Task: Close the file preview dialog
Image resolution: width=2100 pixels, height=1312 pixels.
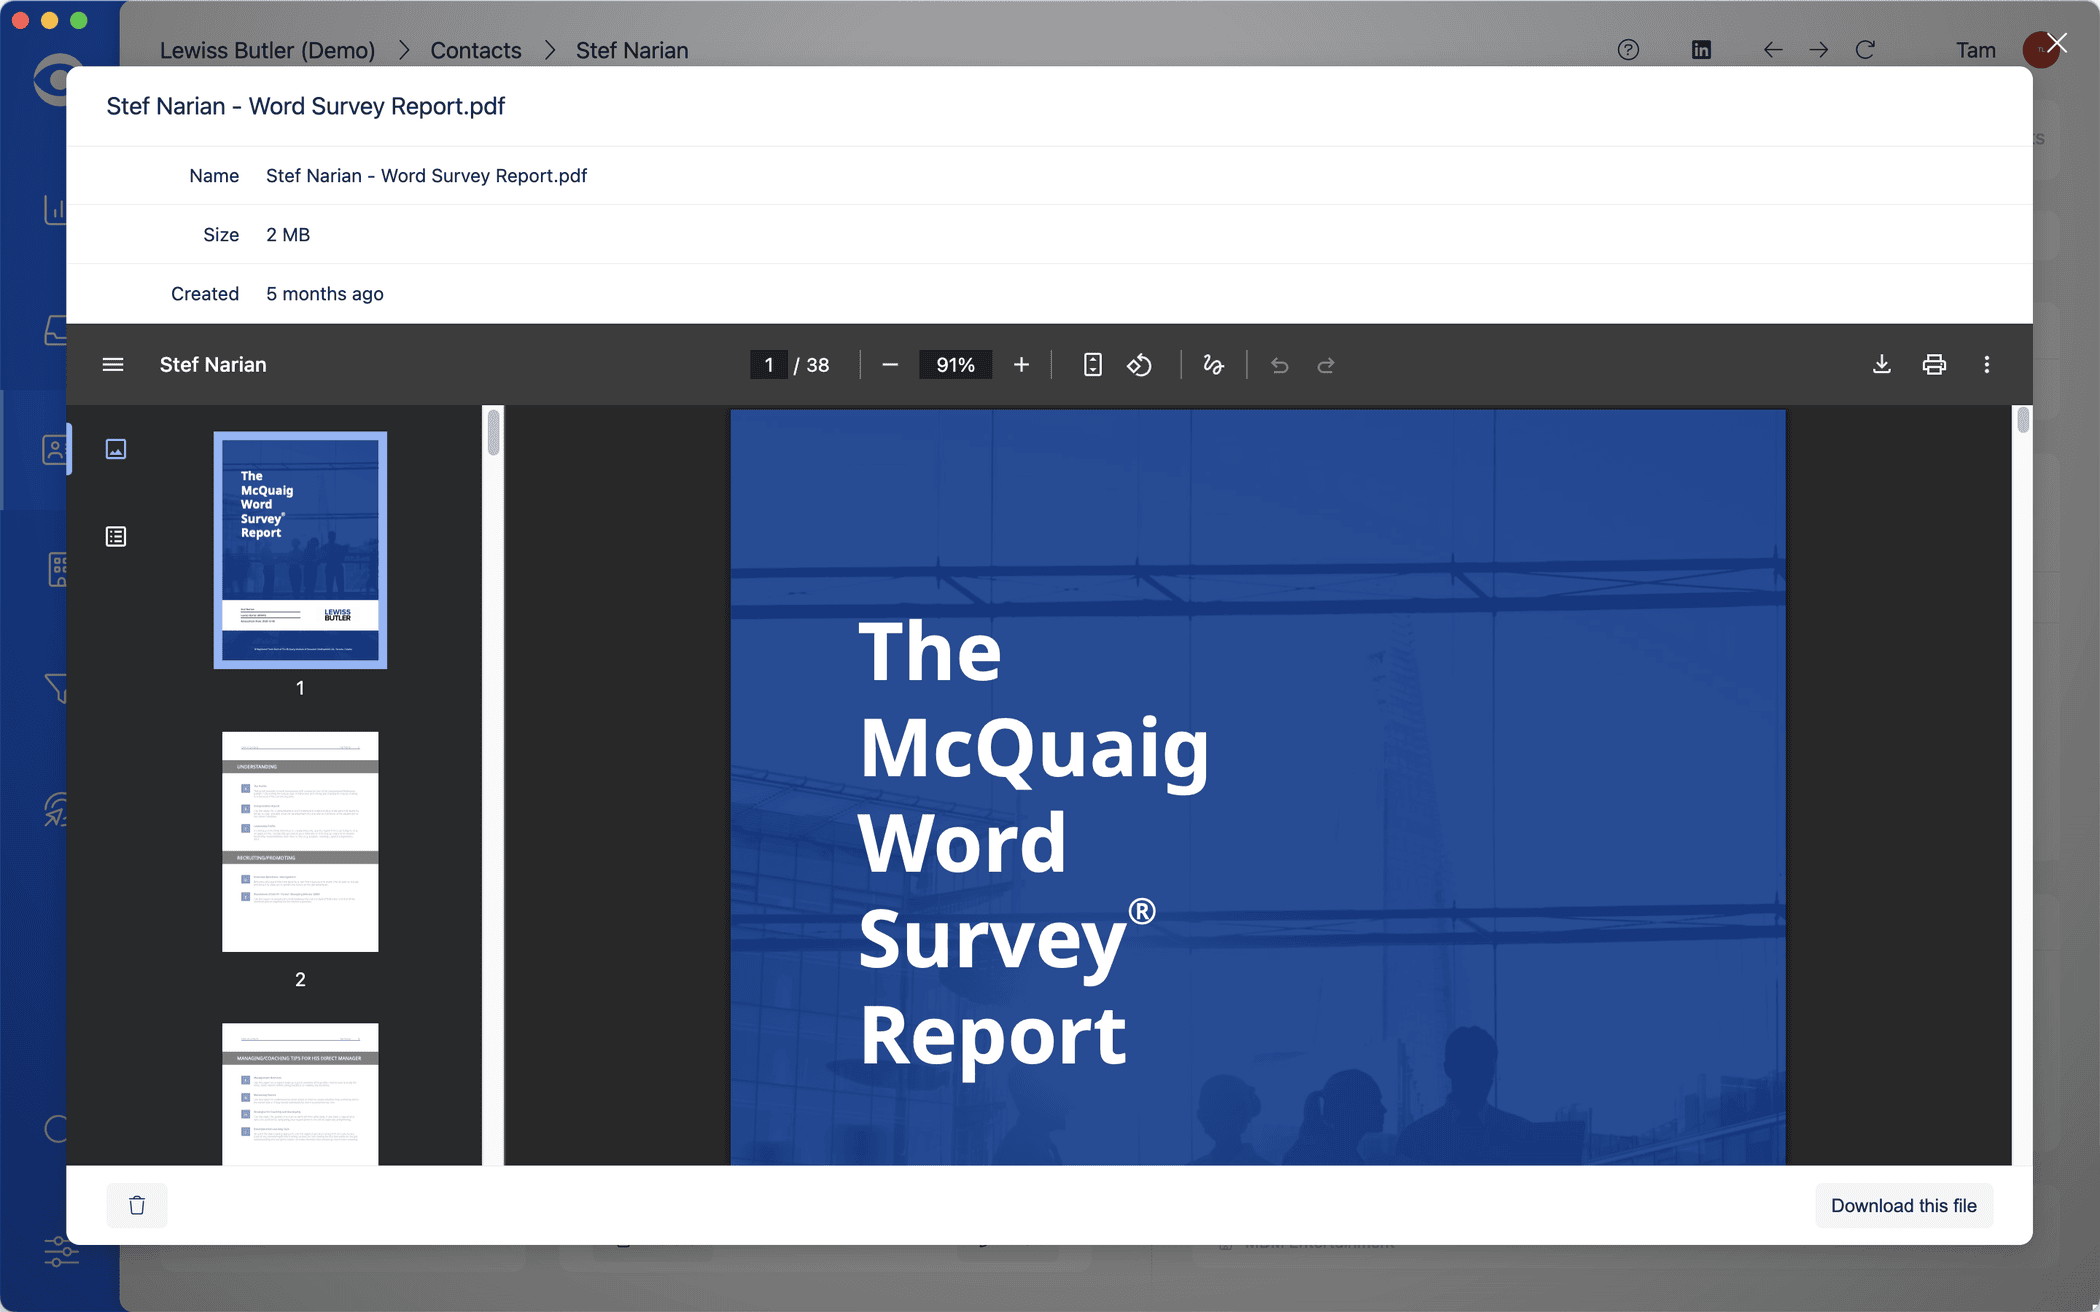Action: [x=2056, y=43]
